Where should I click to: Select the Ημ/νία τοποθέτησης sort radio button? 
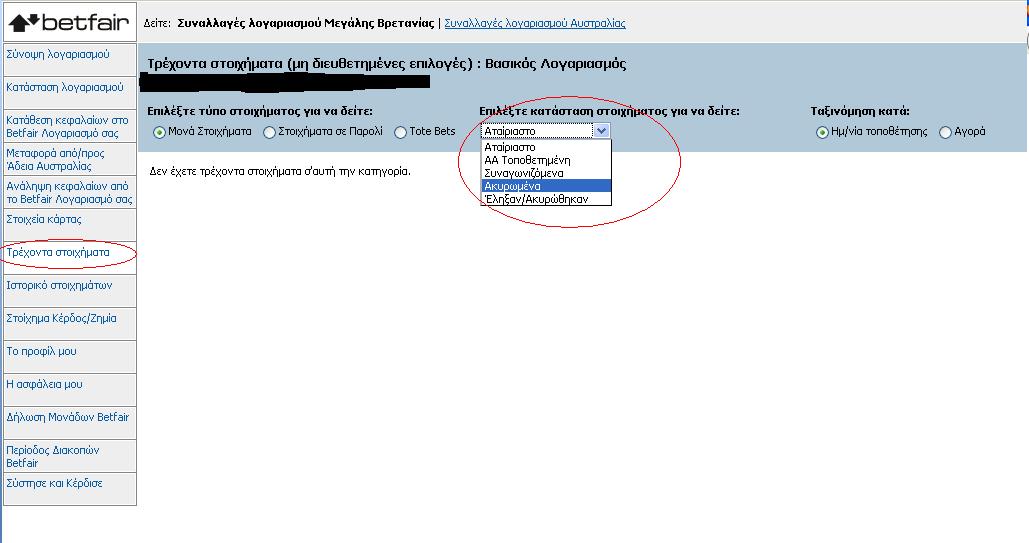[x=822, y=133]
